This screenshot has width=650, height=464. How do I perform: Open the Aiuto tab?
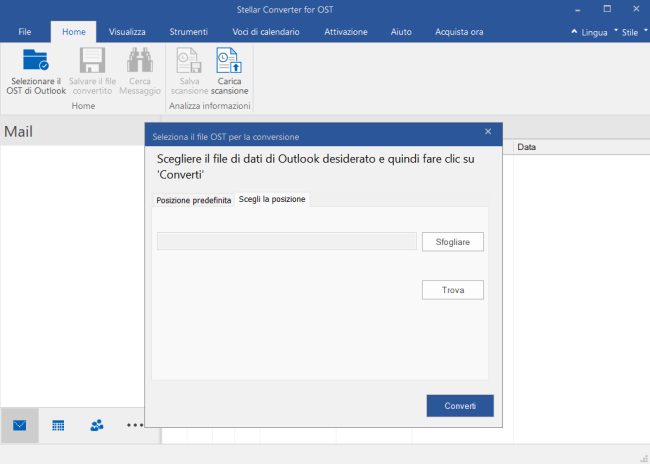pos(401,32)
